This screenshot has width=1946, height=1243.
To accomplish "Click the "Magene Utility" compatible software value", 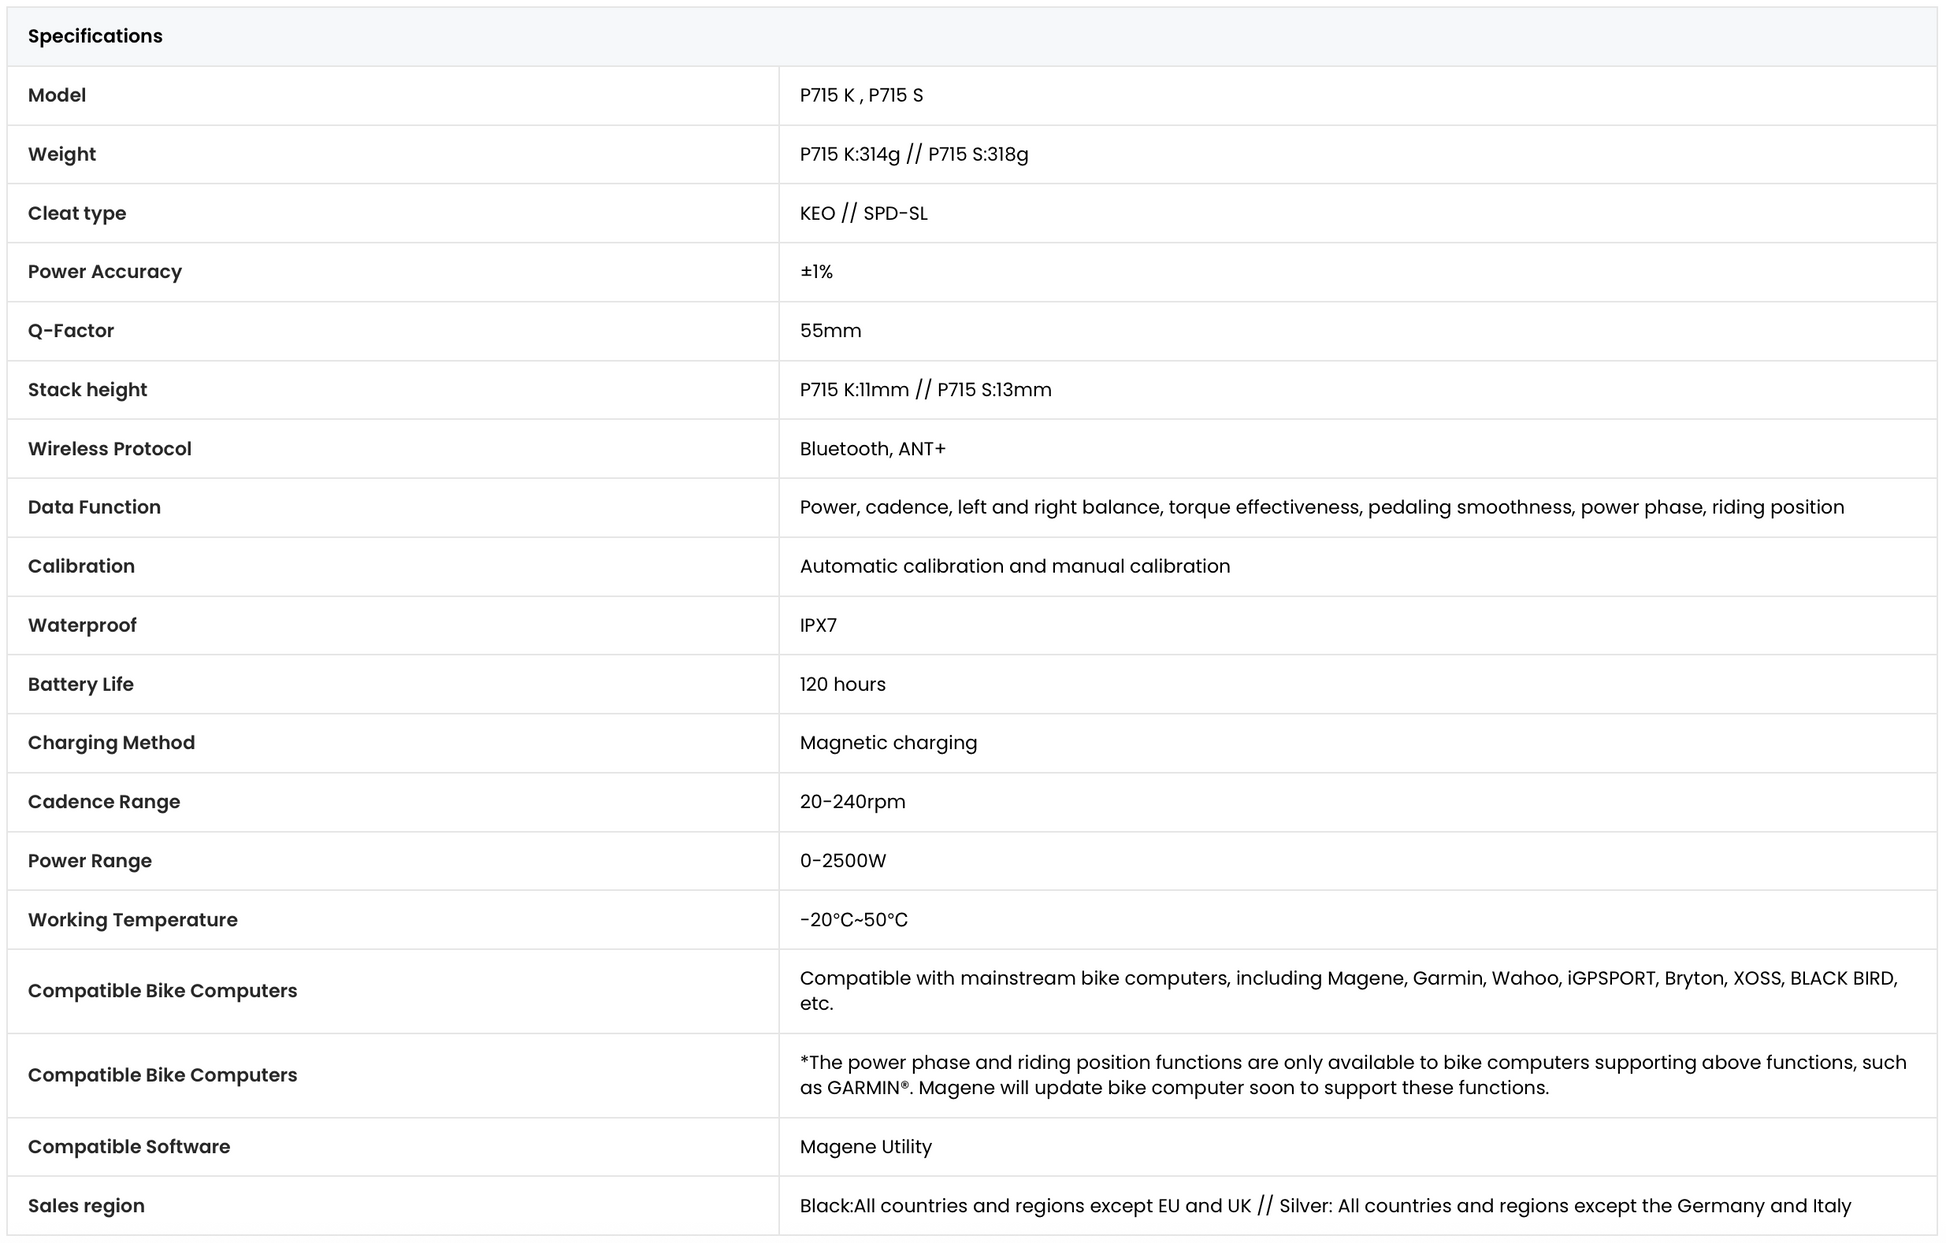I will (865, 1147).
